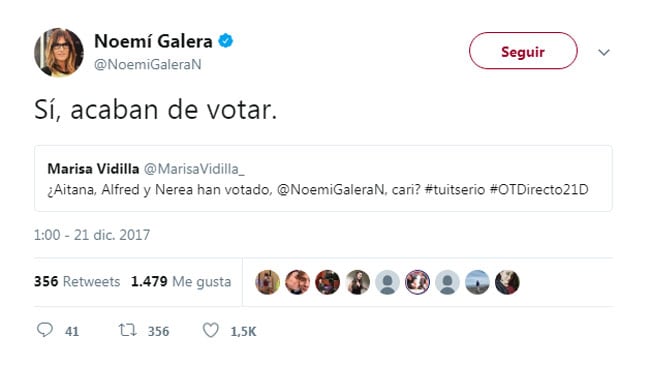Screen dimensions: 650x367
Task: Follow the account with Seguir button
Action: click(x=523, y=51)
